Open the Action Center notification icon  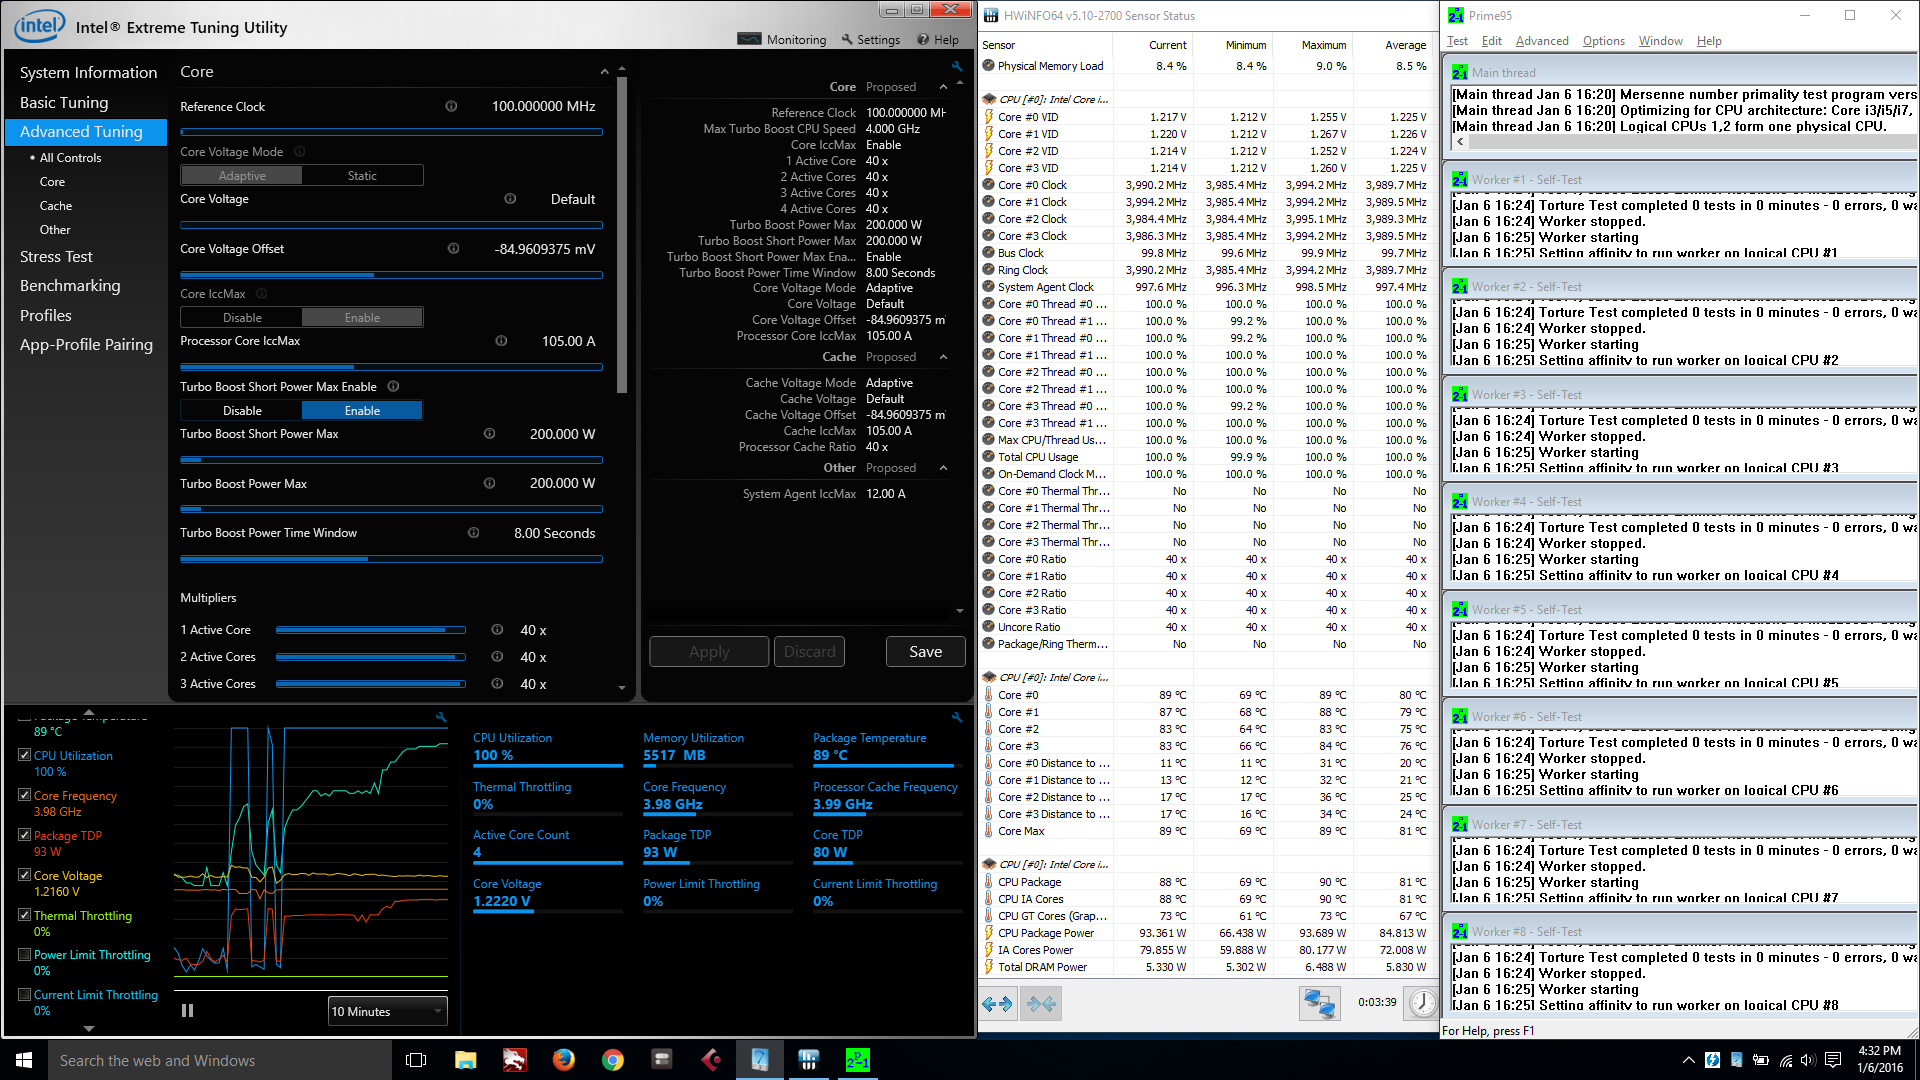[x=1833, y=1060]
